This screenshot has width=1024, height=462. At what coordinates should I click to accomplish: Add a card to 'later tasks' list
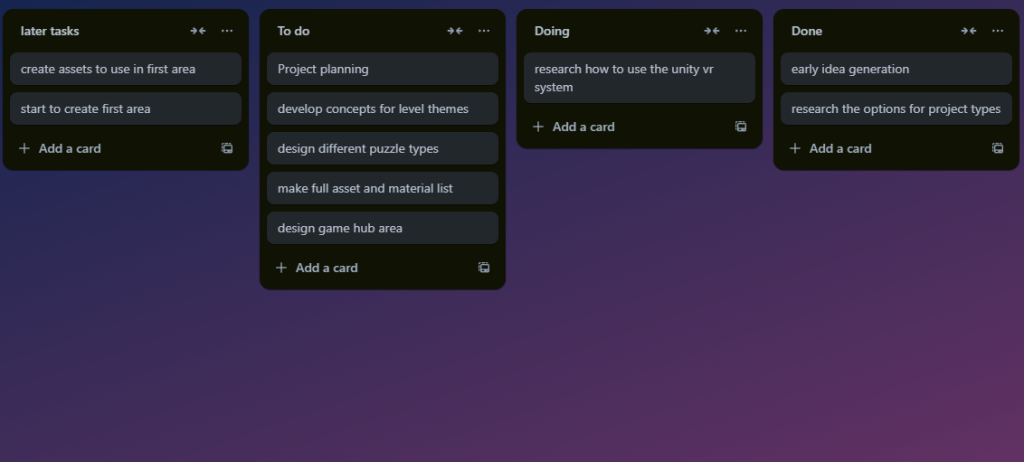[69, 148]
